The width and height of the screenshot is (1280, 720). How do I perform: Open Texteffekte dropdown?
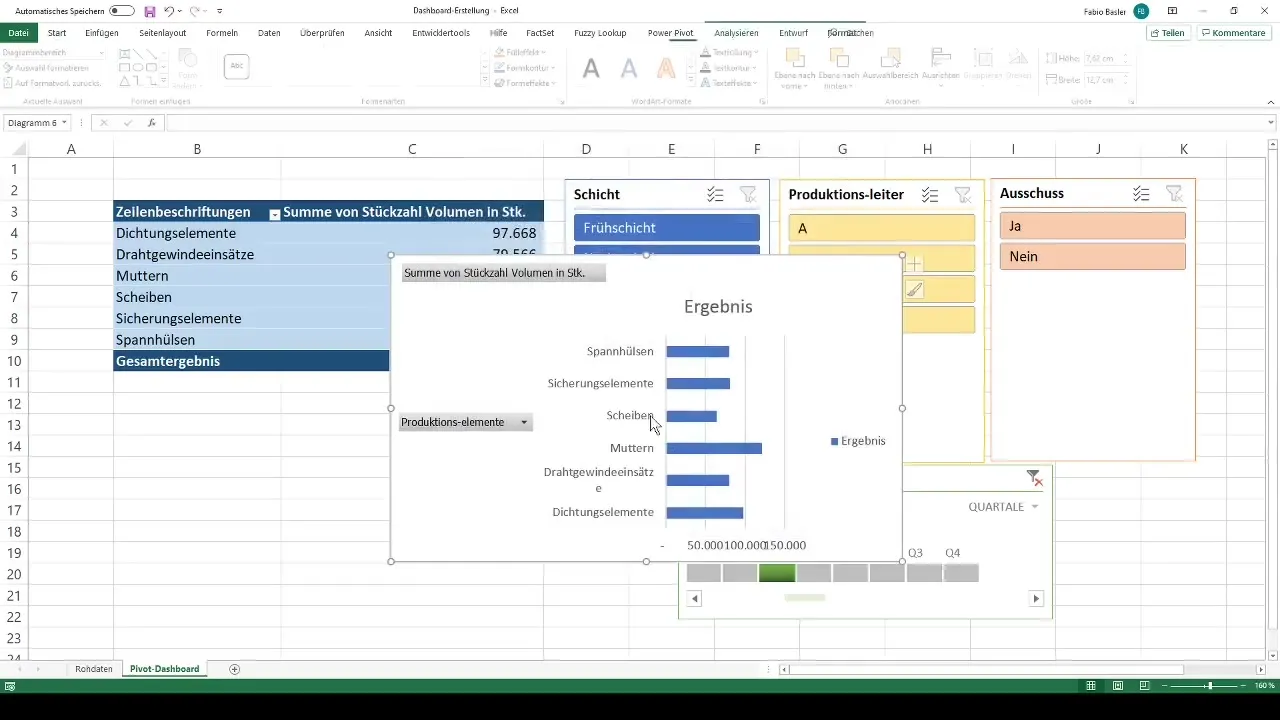point(728,83)
